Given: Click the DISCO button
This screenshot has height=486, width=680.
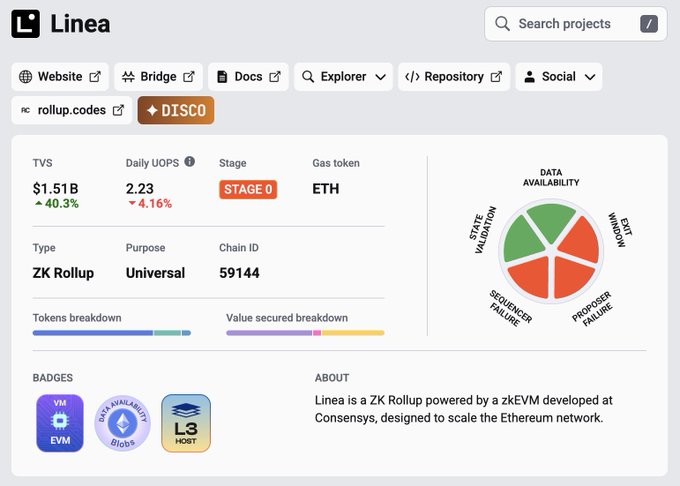Looking at the screenshot, I should [176, 110].
